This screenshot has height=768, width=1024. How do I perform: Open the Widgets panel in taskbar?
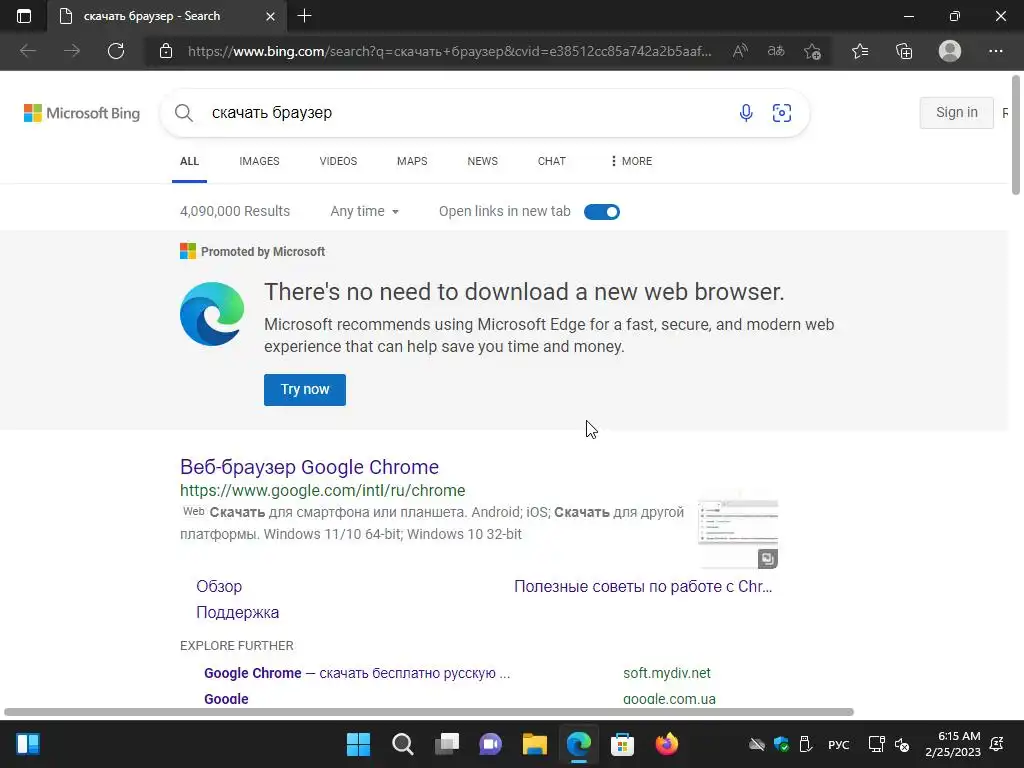tap(27, 744)
